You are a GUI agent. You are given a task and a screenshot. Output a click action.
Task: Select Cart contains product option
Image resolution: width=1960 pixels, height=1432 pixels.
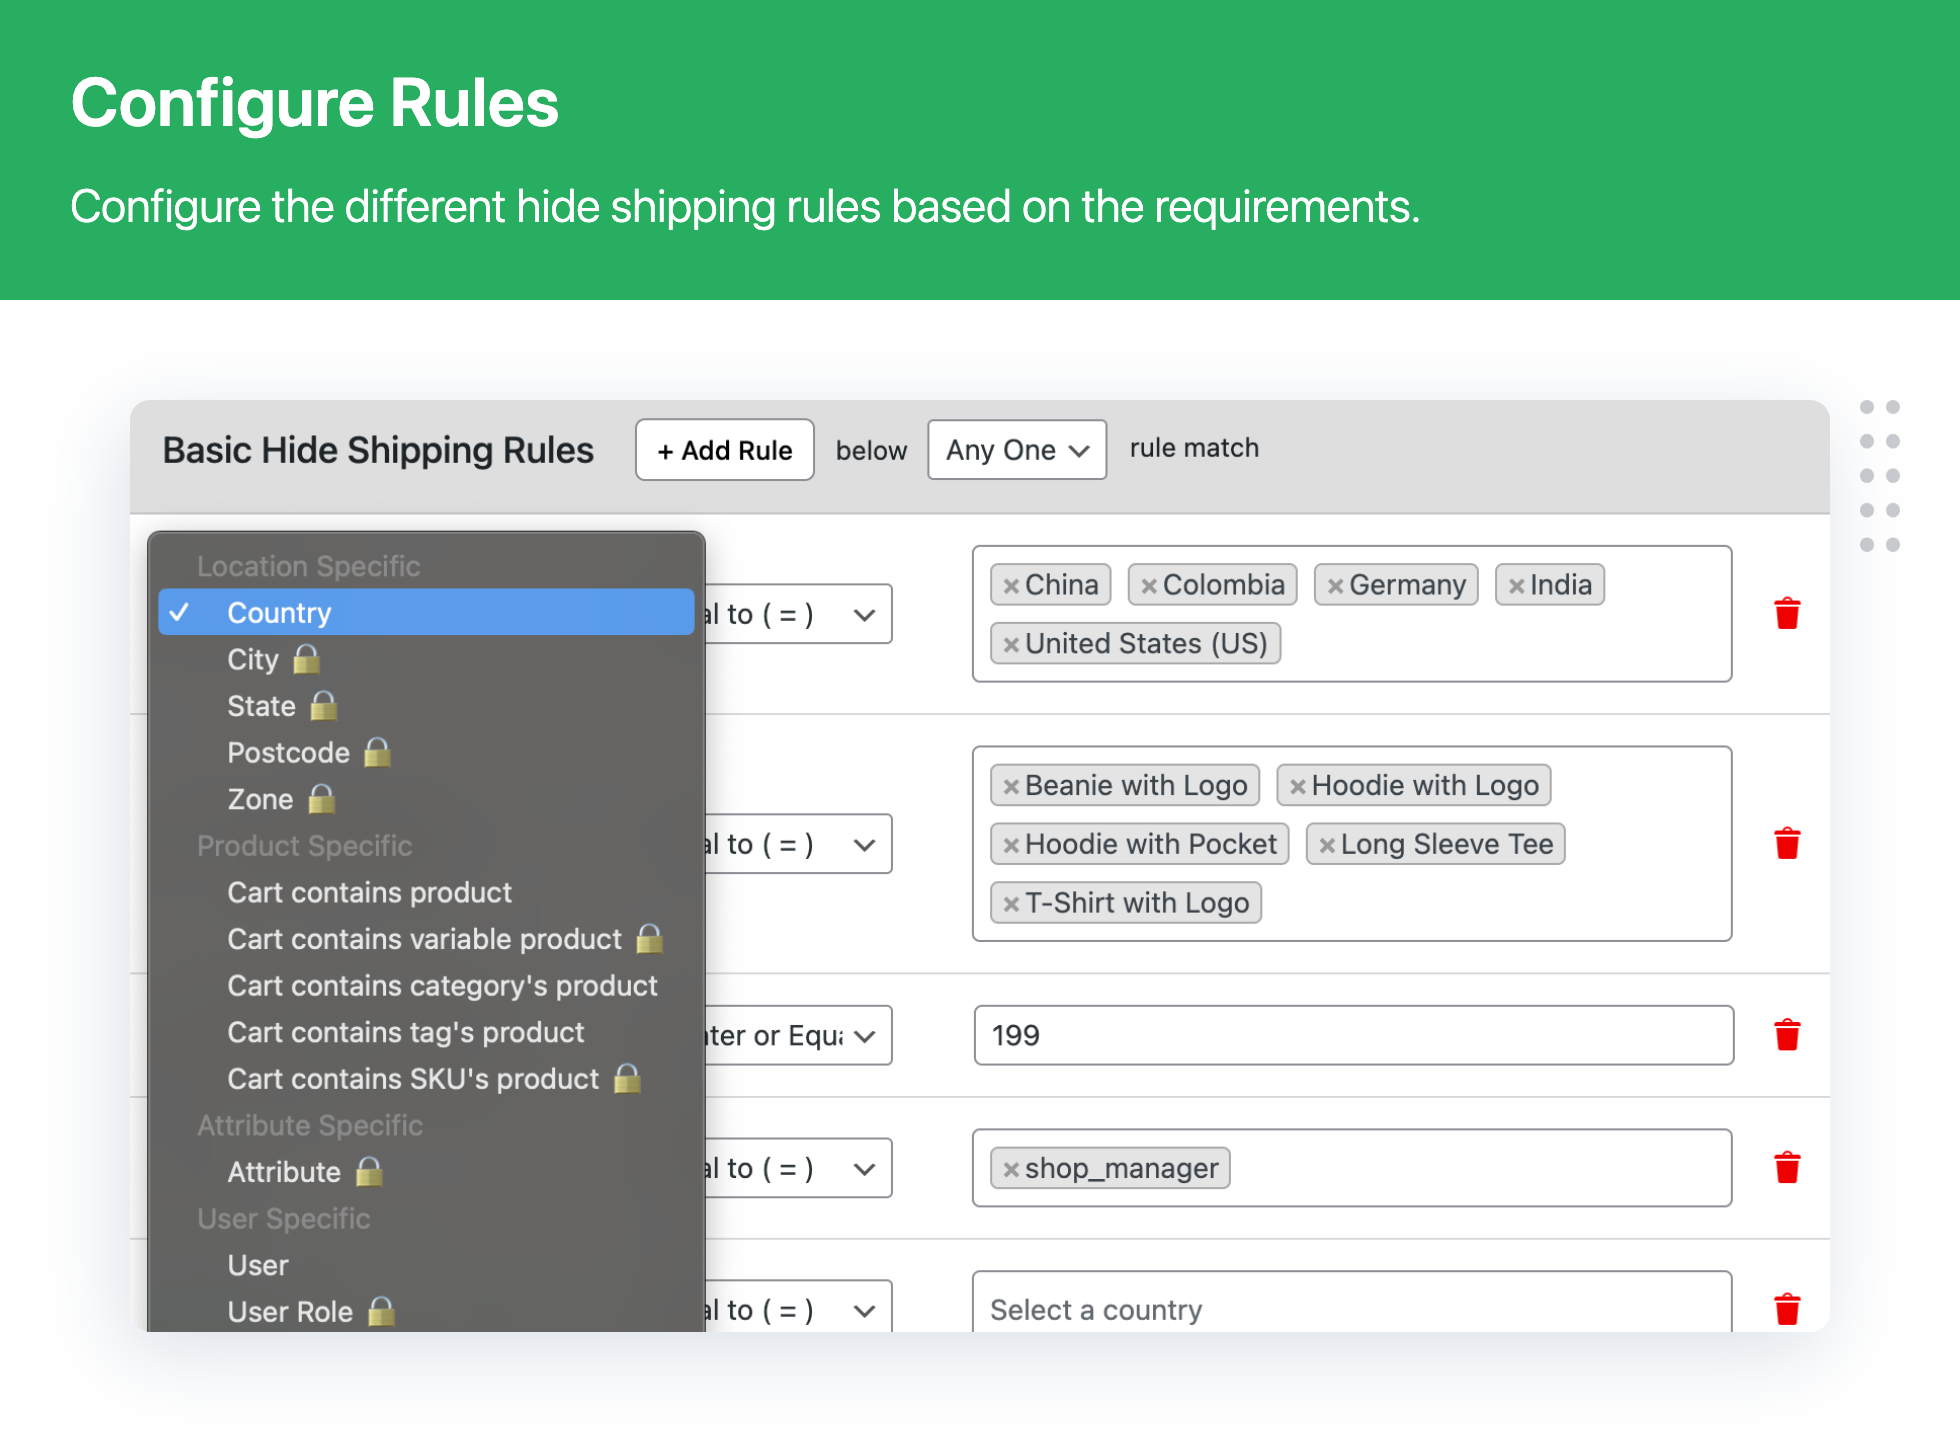point(369,892)
